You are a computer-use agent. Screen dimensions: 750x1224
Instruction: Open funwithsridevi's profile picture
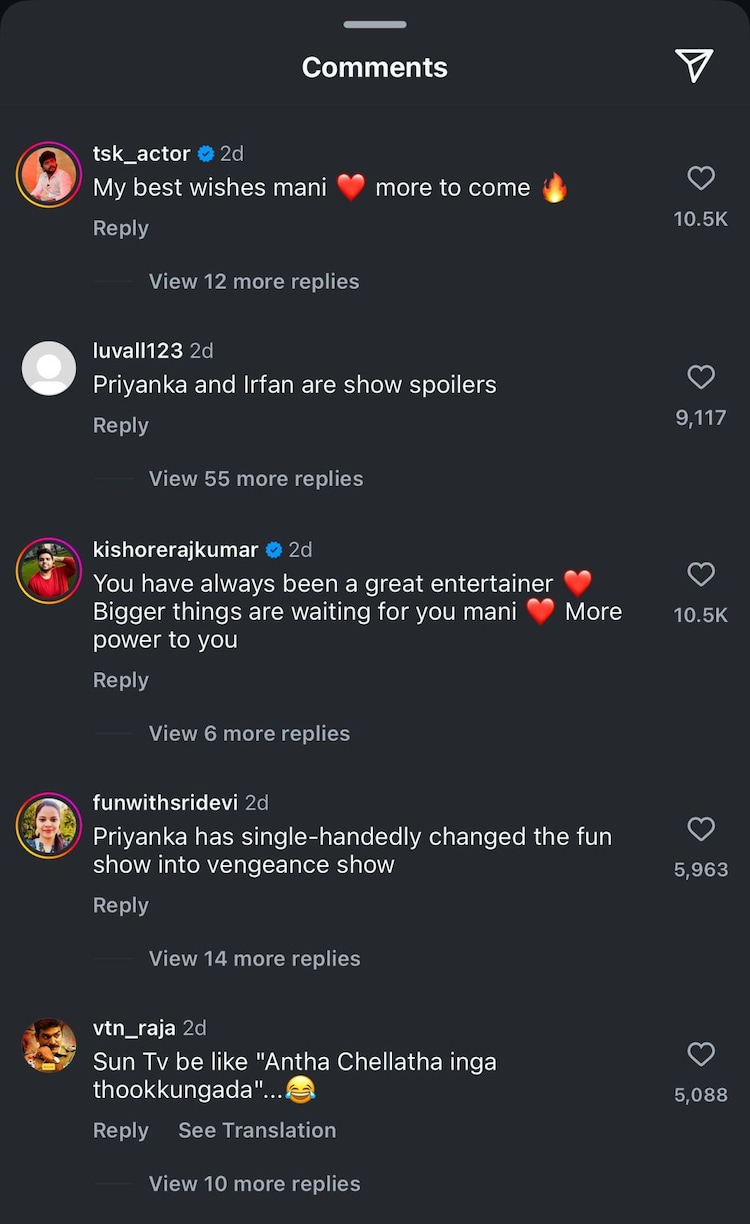click(49, 825)
